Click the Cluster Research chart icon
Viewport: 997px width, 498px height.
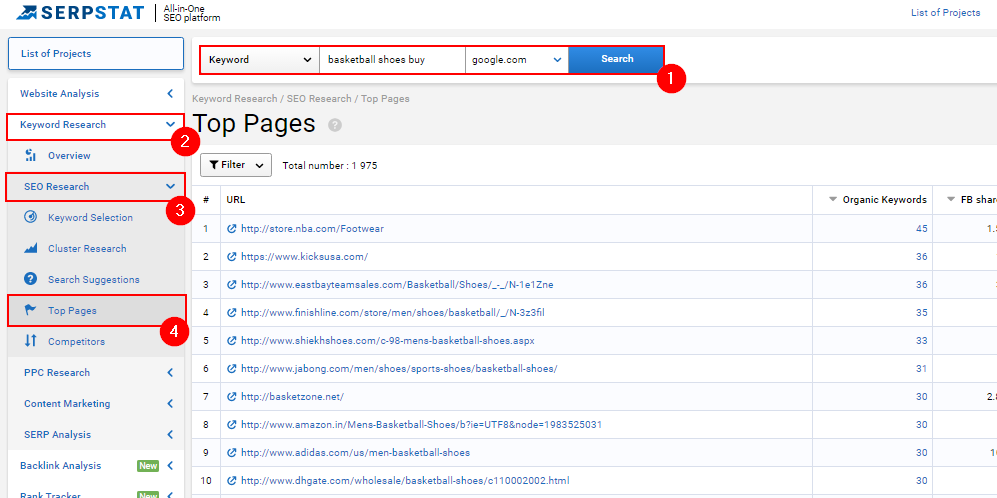(x=31, y=249)
